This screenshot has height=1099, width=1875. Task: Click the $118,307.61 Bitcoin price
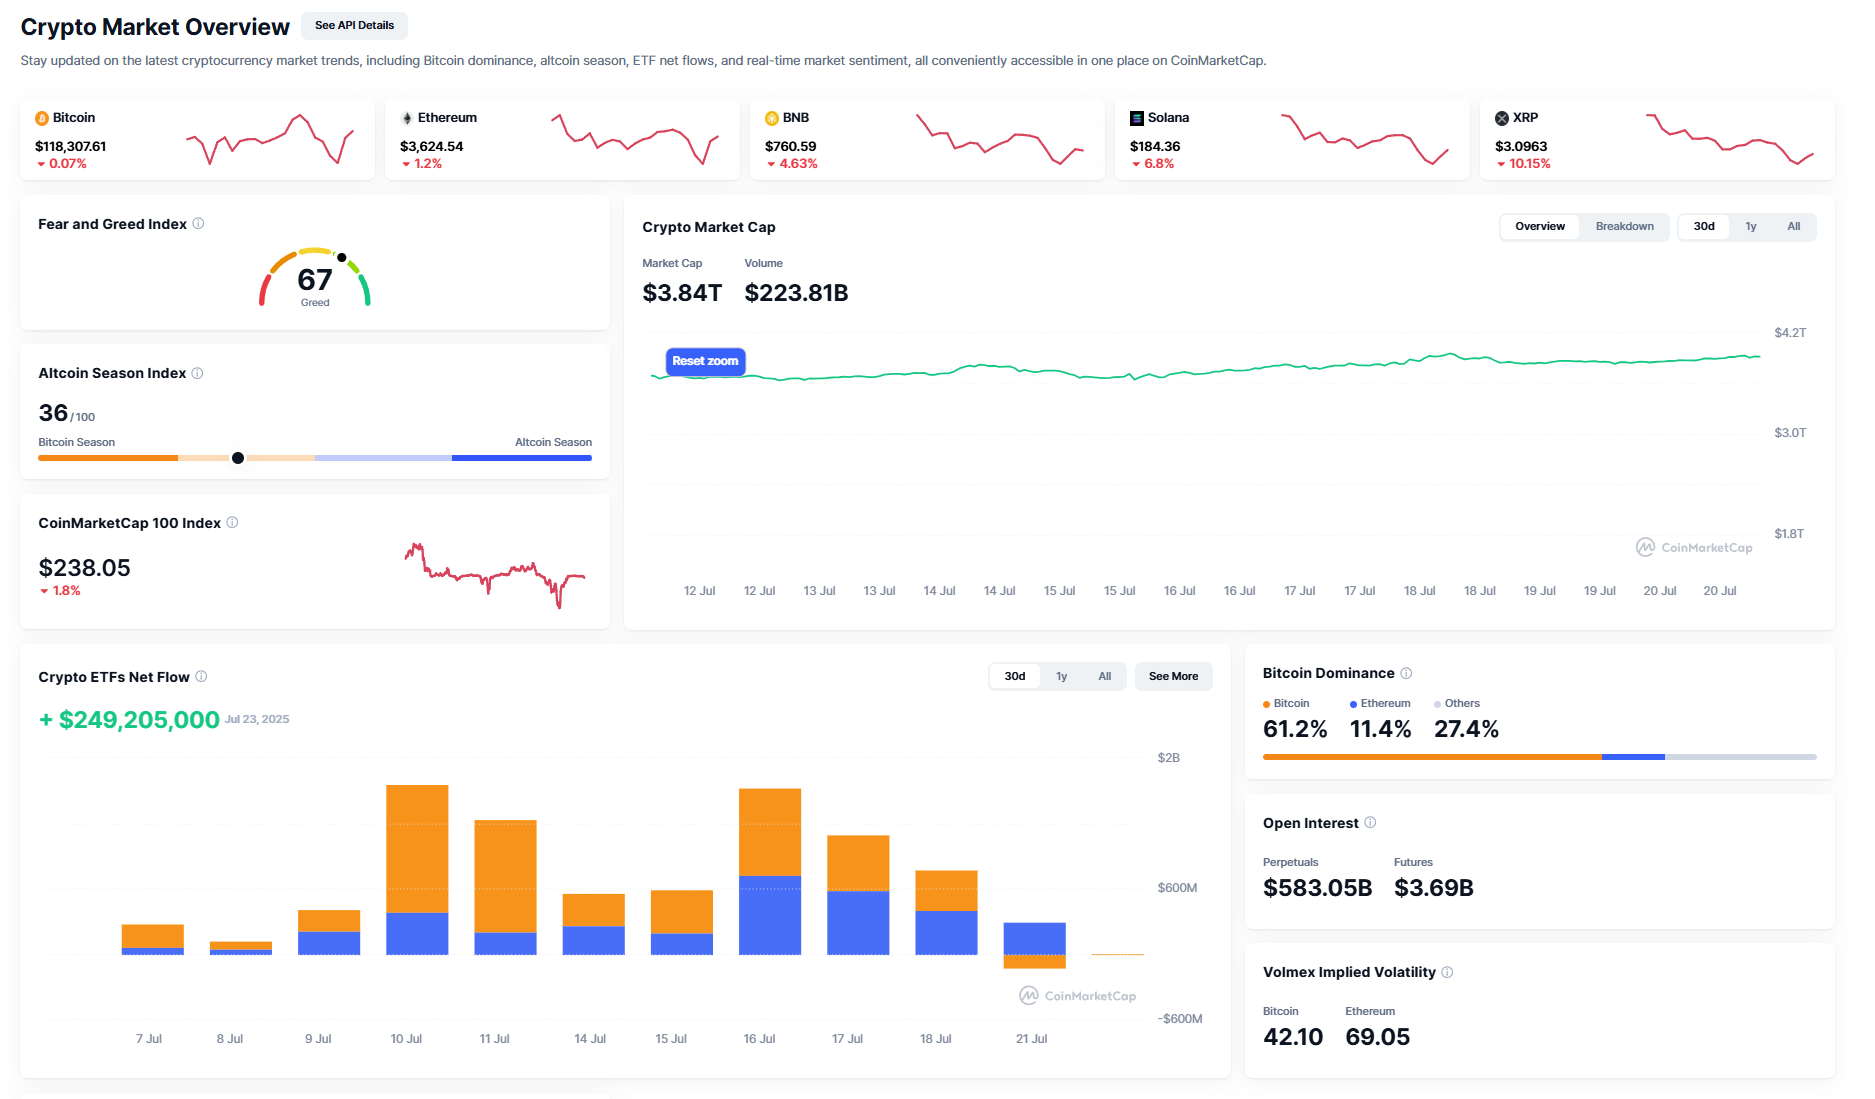click(x=71, y=146)
